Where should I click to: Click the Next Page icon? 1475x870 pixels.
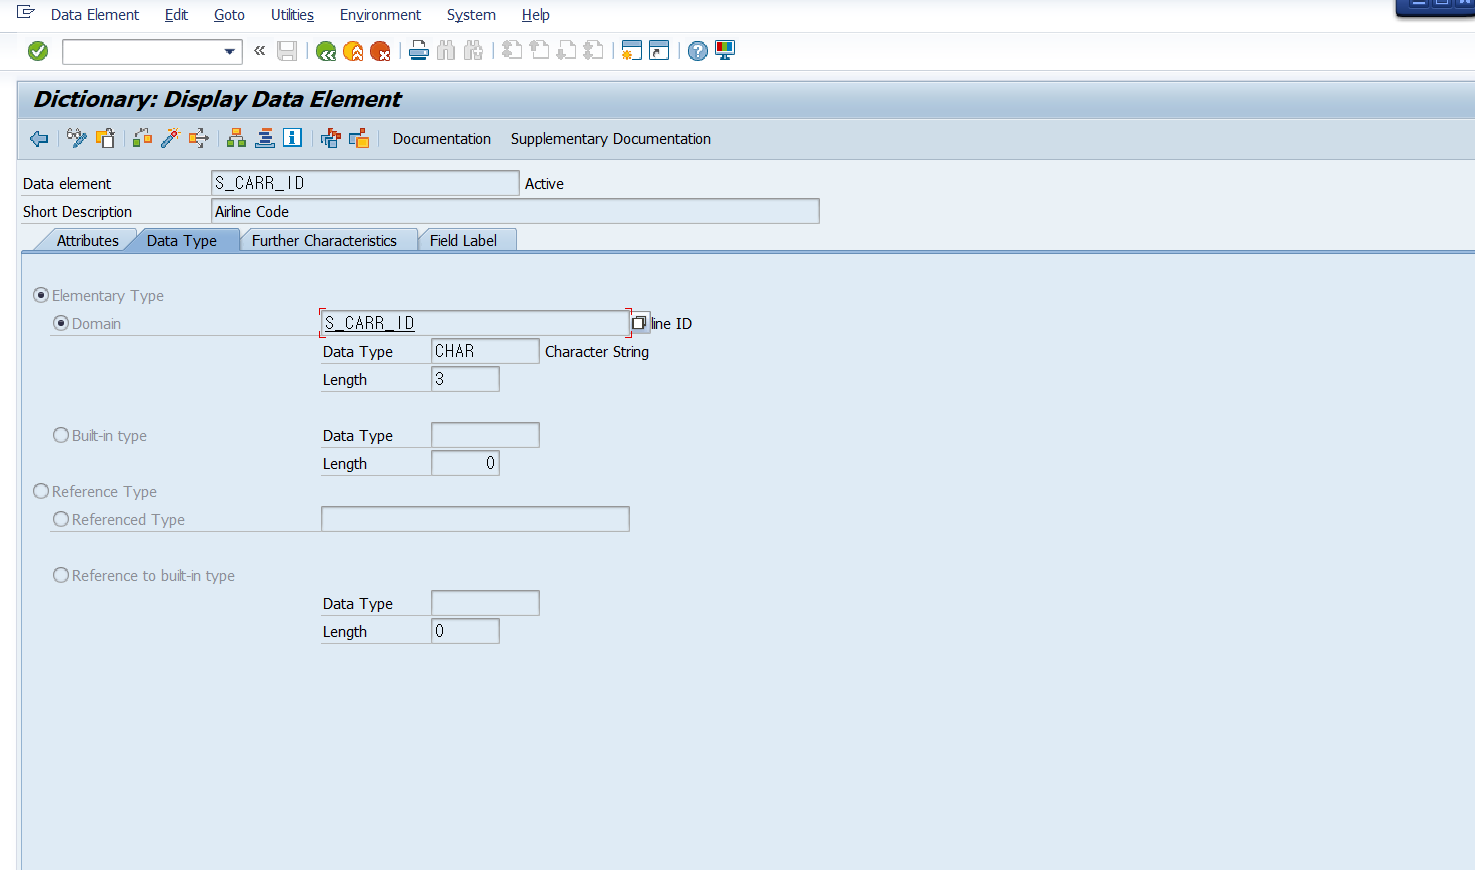566,50
